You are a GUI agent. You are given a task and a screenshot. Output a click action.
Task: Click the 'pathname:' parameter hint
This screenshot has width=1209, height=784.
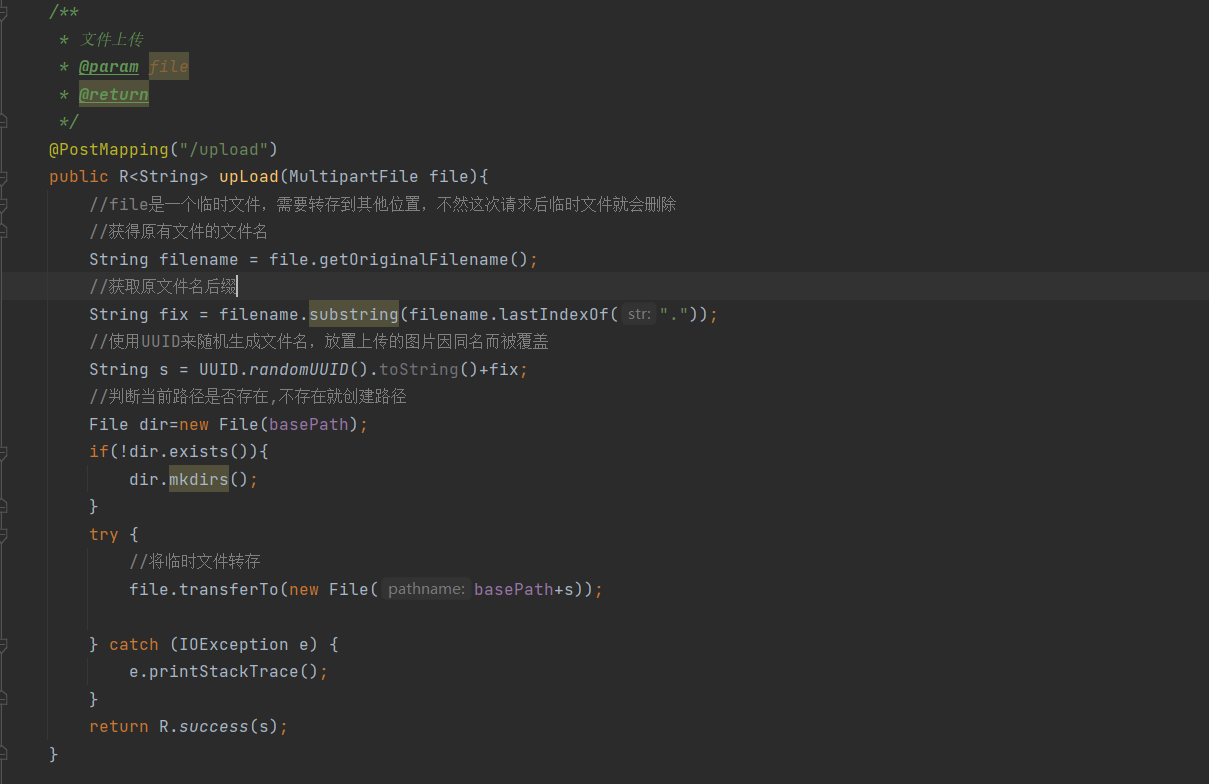click(427, 589)
